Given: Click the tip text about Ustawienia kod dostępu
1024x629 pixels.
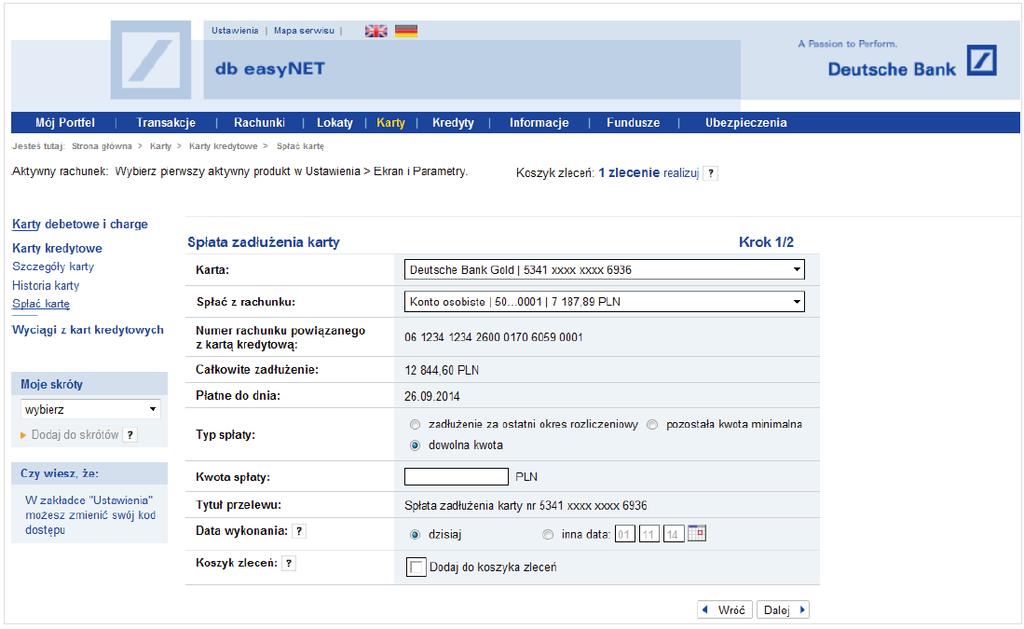Looking at the screenshot, I should (90, 515).
